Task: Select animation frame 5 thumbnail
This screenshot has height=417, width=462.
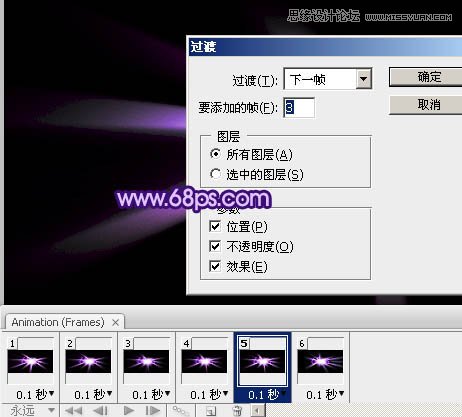Action: click(x=262, y=361)
